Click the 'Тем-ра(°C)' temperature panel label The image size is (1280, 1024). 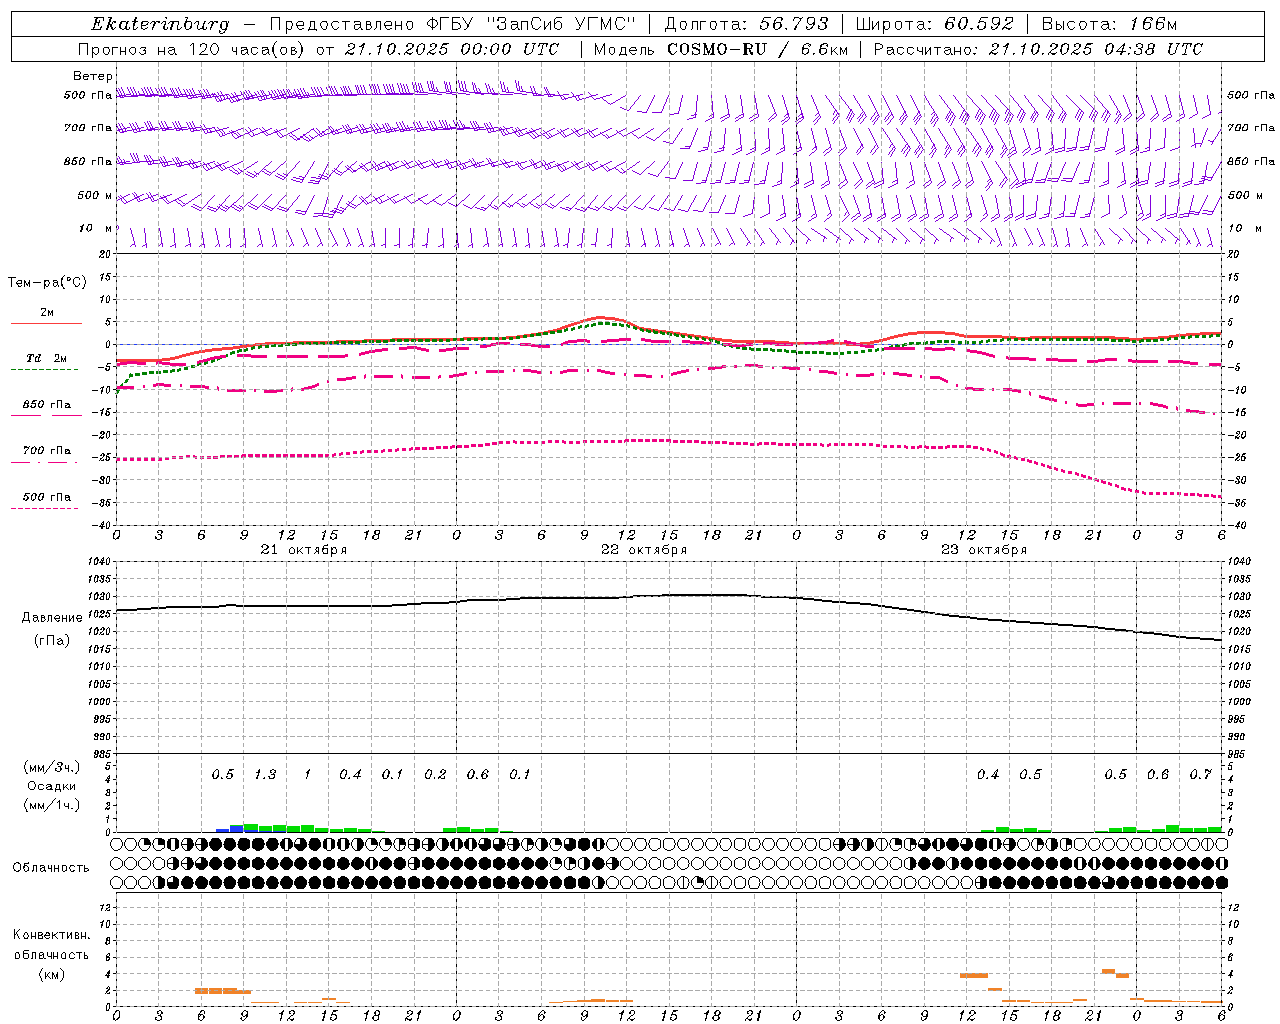pyautogui.click(x=47, y=283)
